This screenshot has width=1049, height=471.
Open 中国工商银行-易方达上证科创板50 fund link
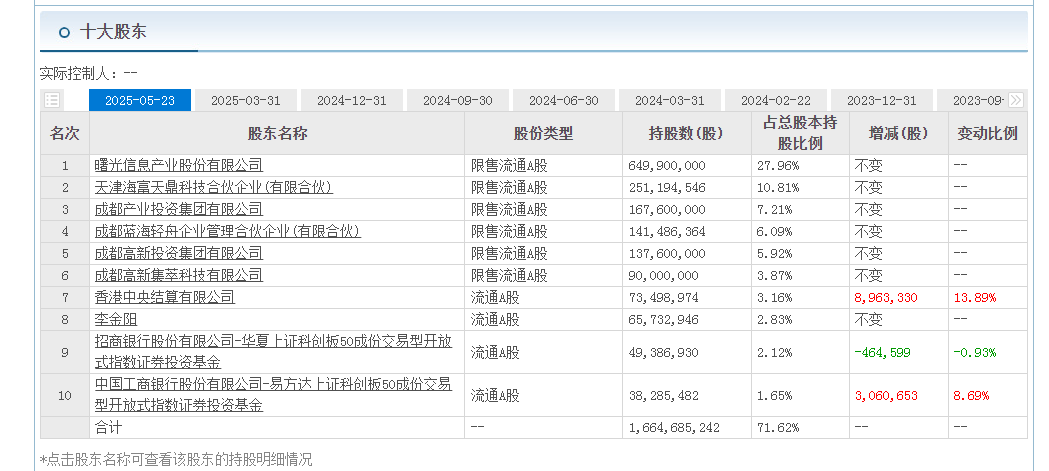(x=274, y=395)
